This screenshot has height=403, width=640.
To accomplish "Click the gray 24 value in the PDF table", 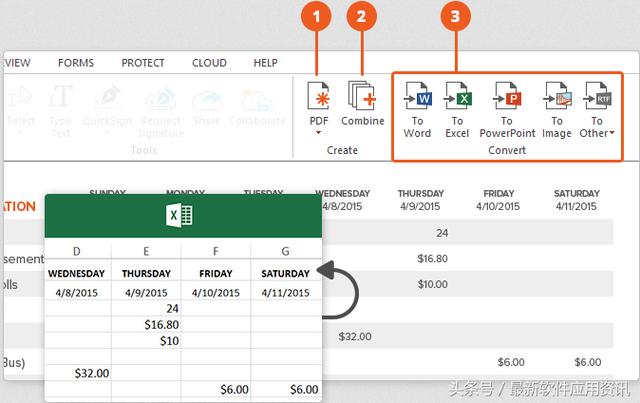I will [442, 233].
